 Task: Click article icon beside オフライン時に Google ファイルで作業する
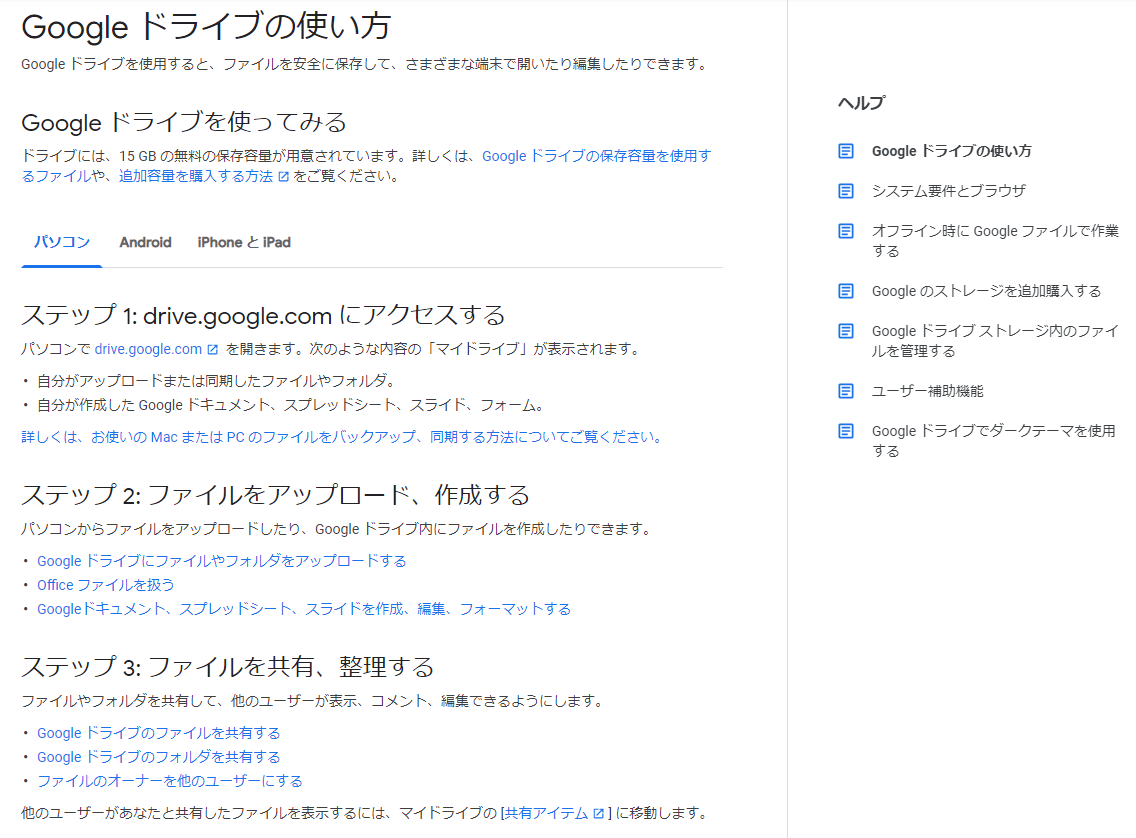tap(845, 231)
